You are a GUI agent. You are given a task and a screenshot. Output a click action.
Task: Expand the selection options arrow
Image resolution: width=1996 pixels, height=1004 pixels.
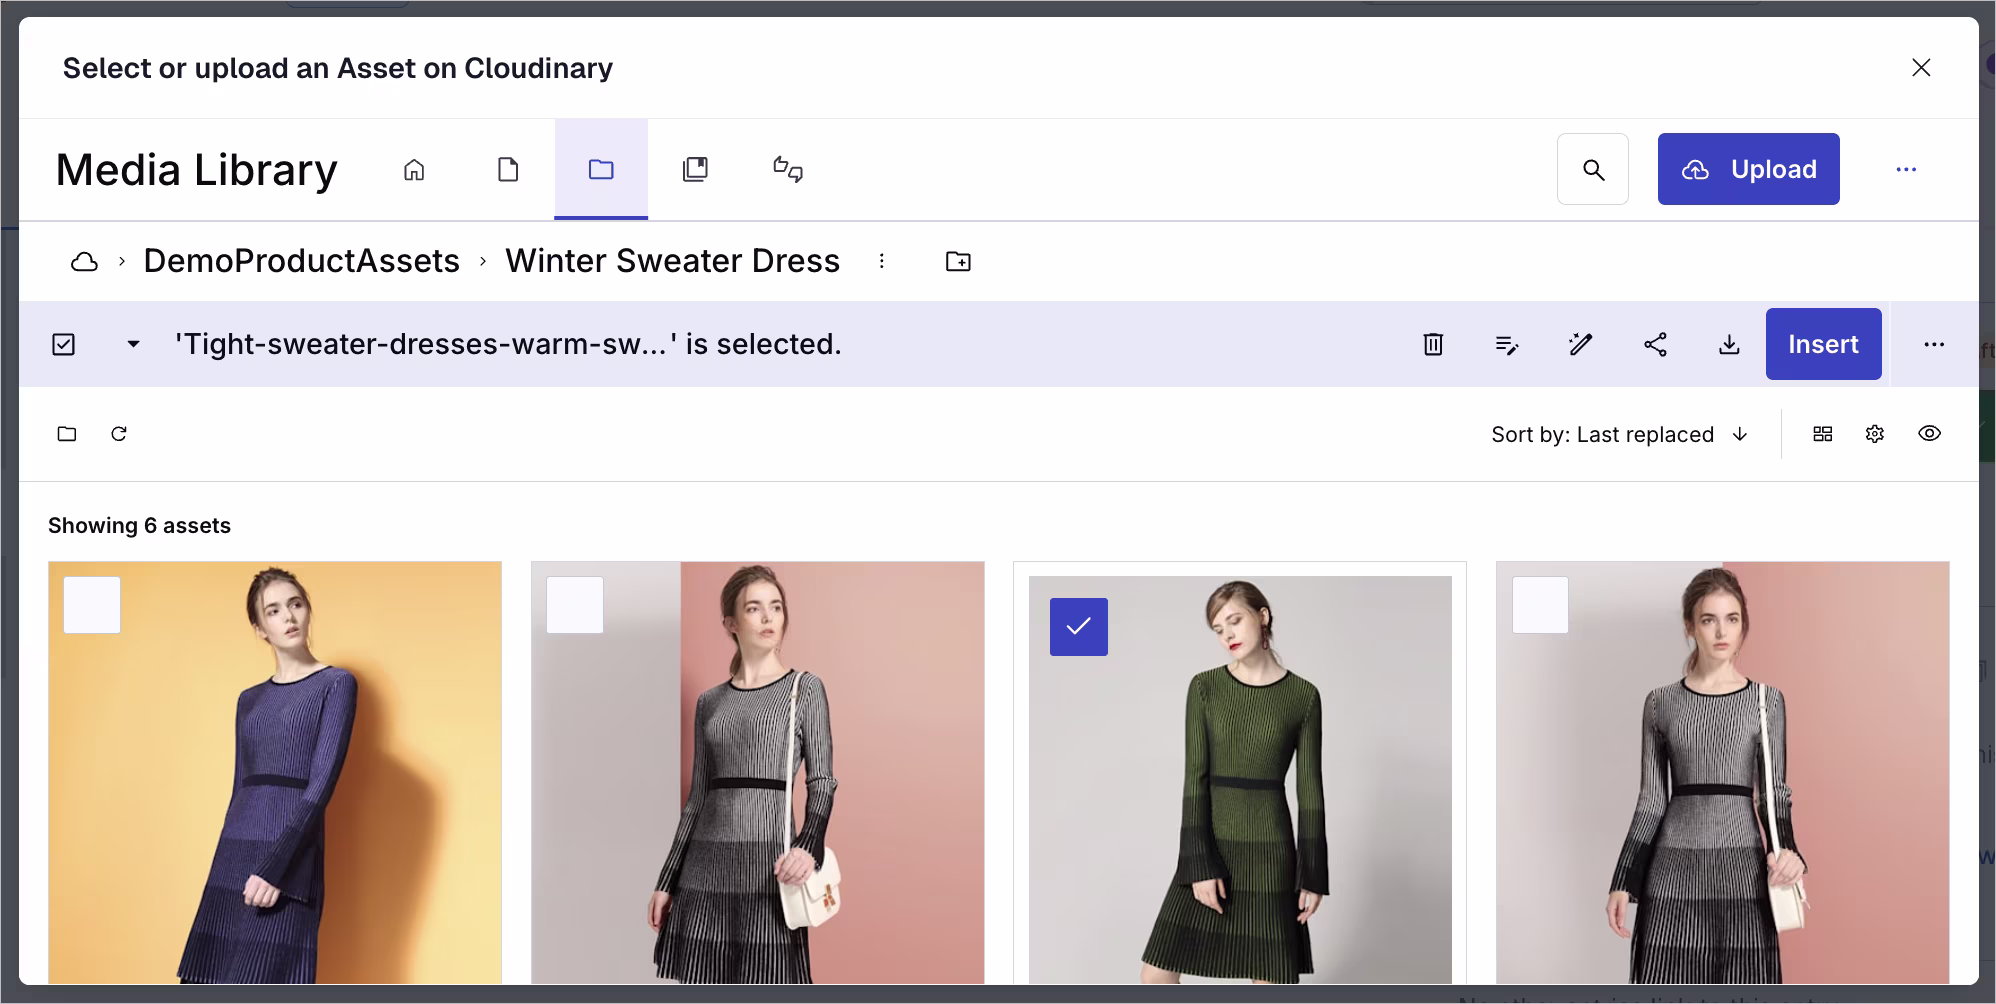(133, 344)
